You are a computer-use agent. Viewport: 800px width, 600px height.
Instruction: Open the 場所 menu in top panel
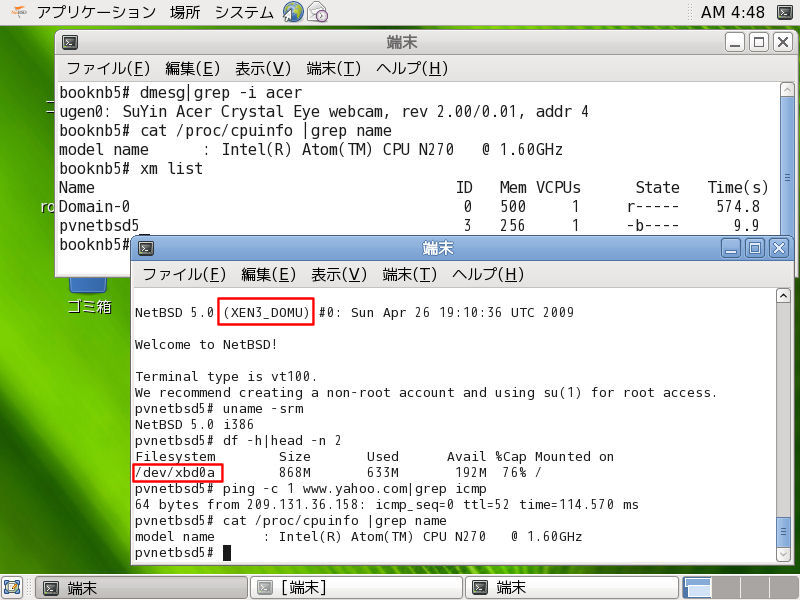[185, 12]
